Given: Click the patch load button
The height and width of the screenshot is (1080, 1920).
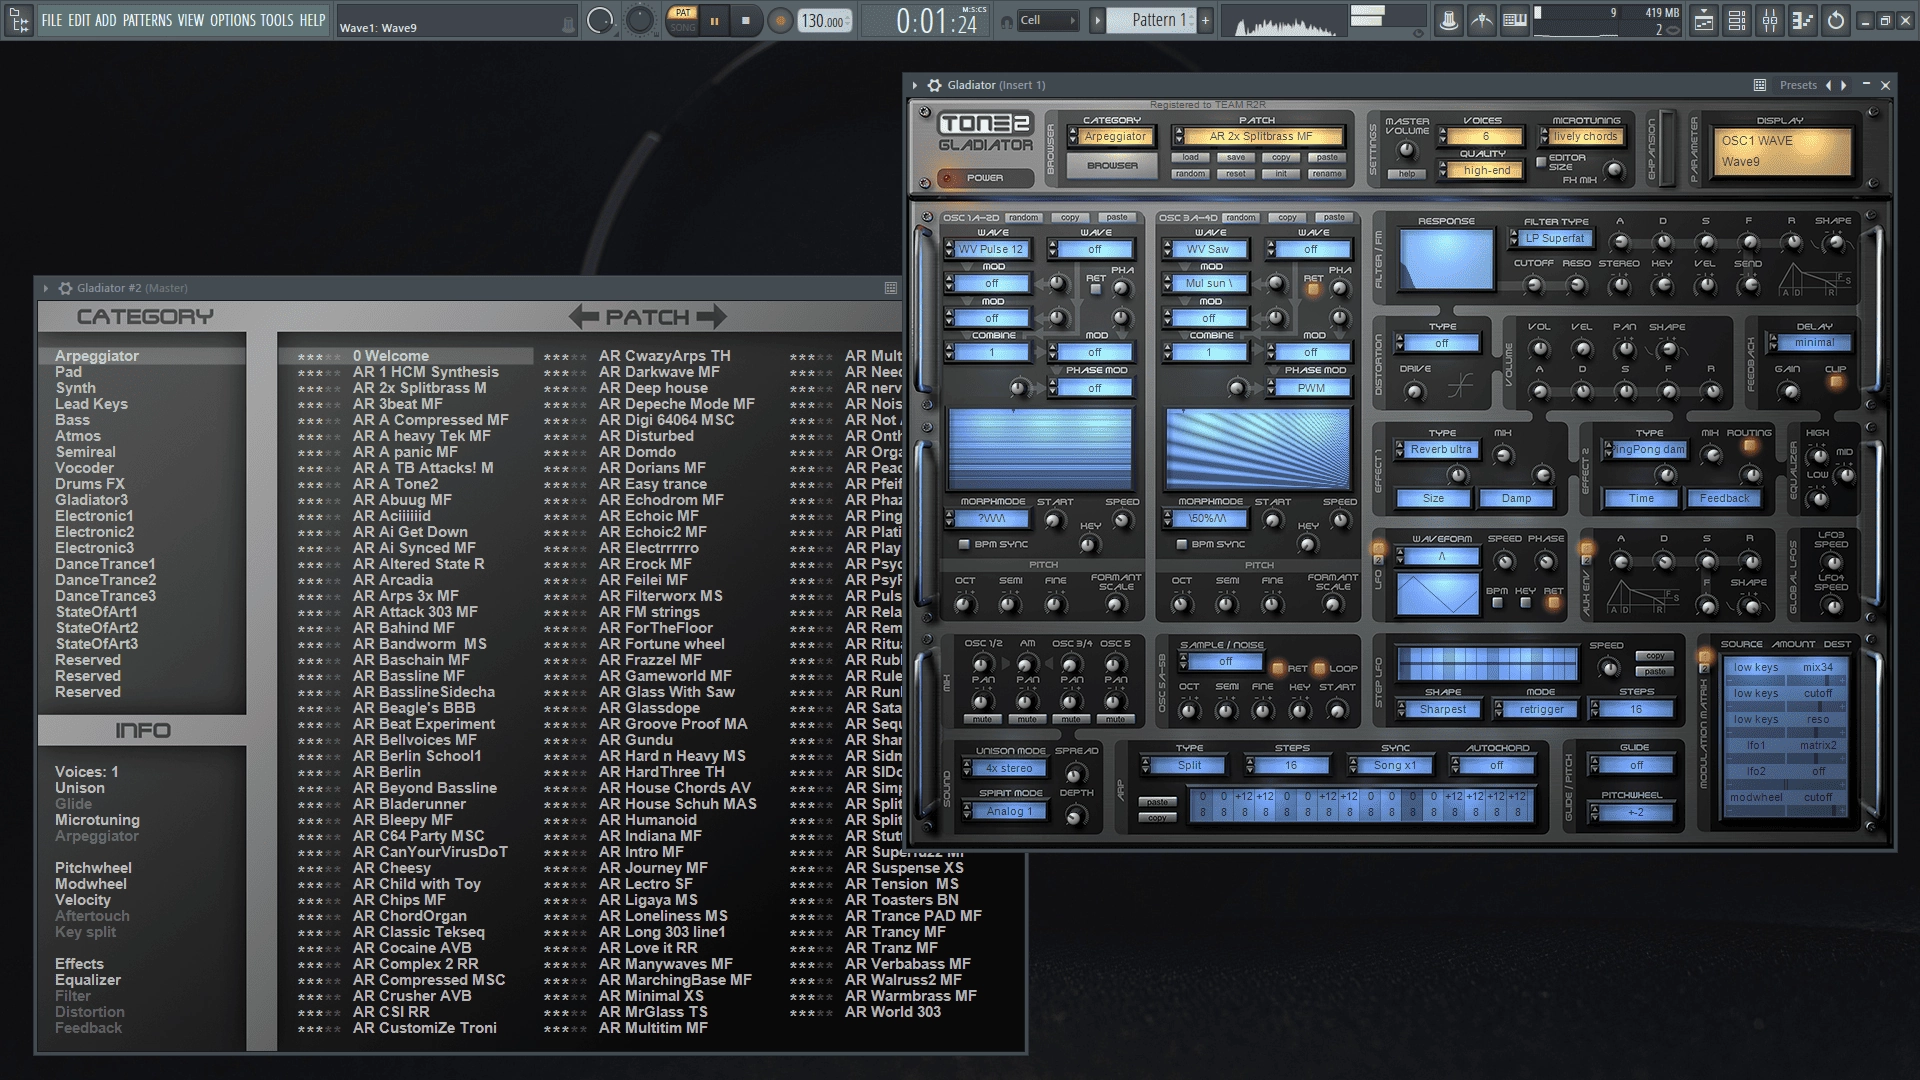Looking at the screenshot, I should click(1190, 158).
